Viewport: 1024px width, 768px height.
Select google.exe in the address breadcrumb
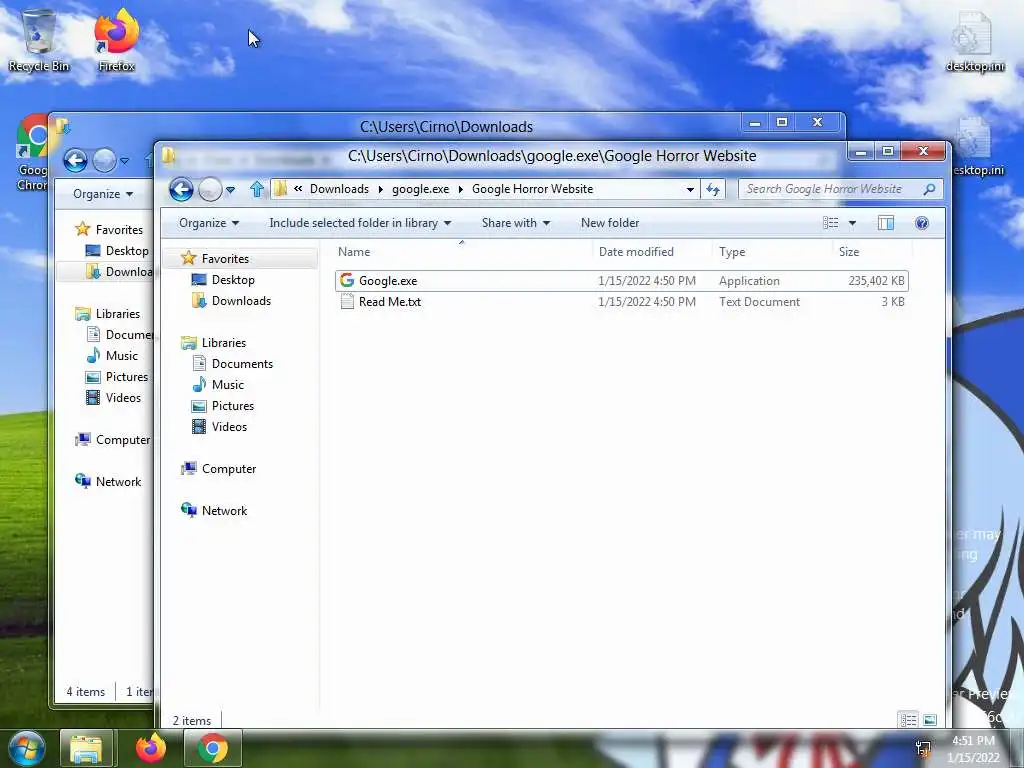coord(420,189)
